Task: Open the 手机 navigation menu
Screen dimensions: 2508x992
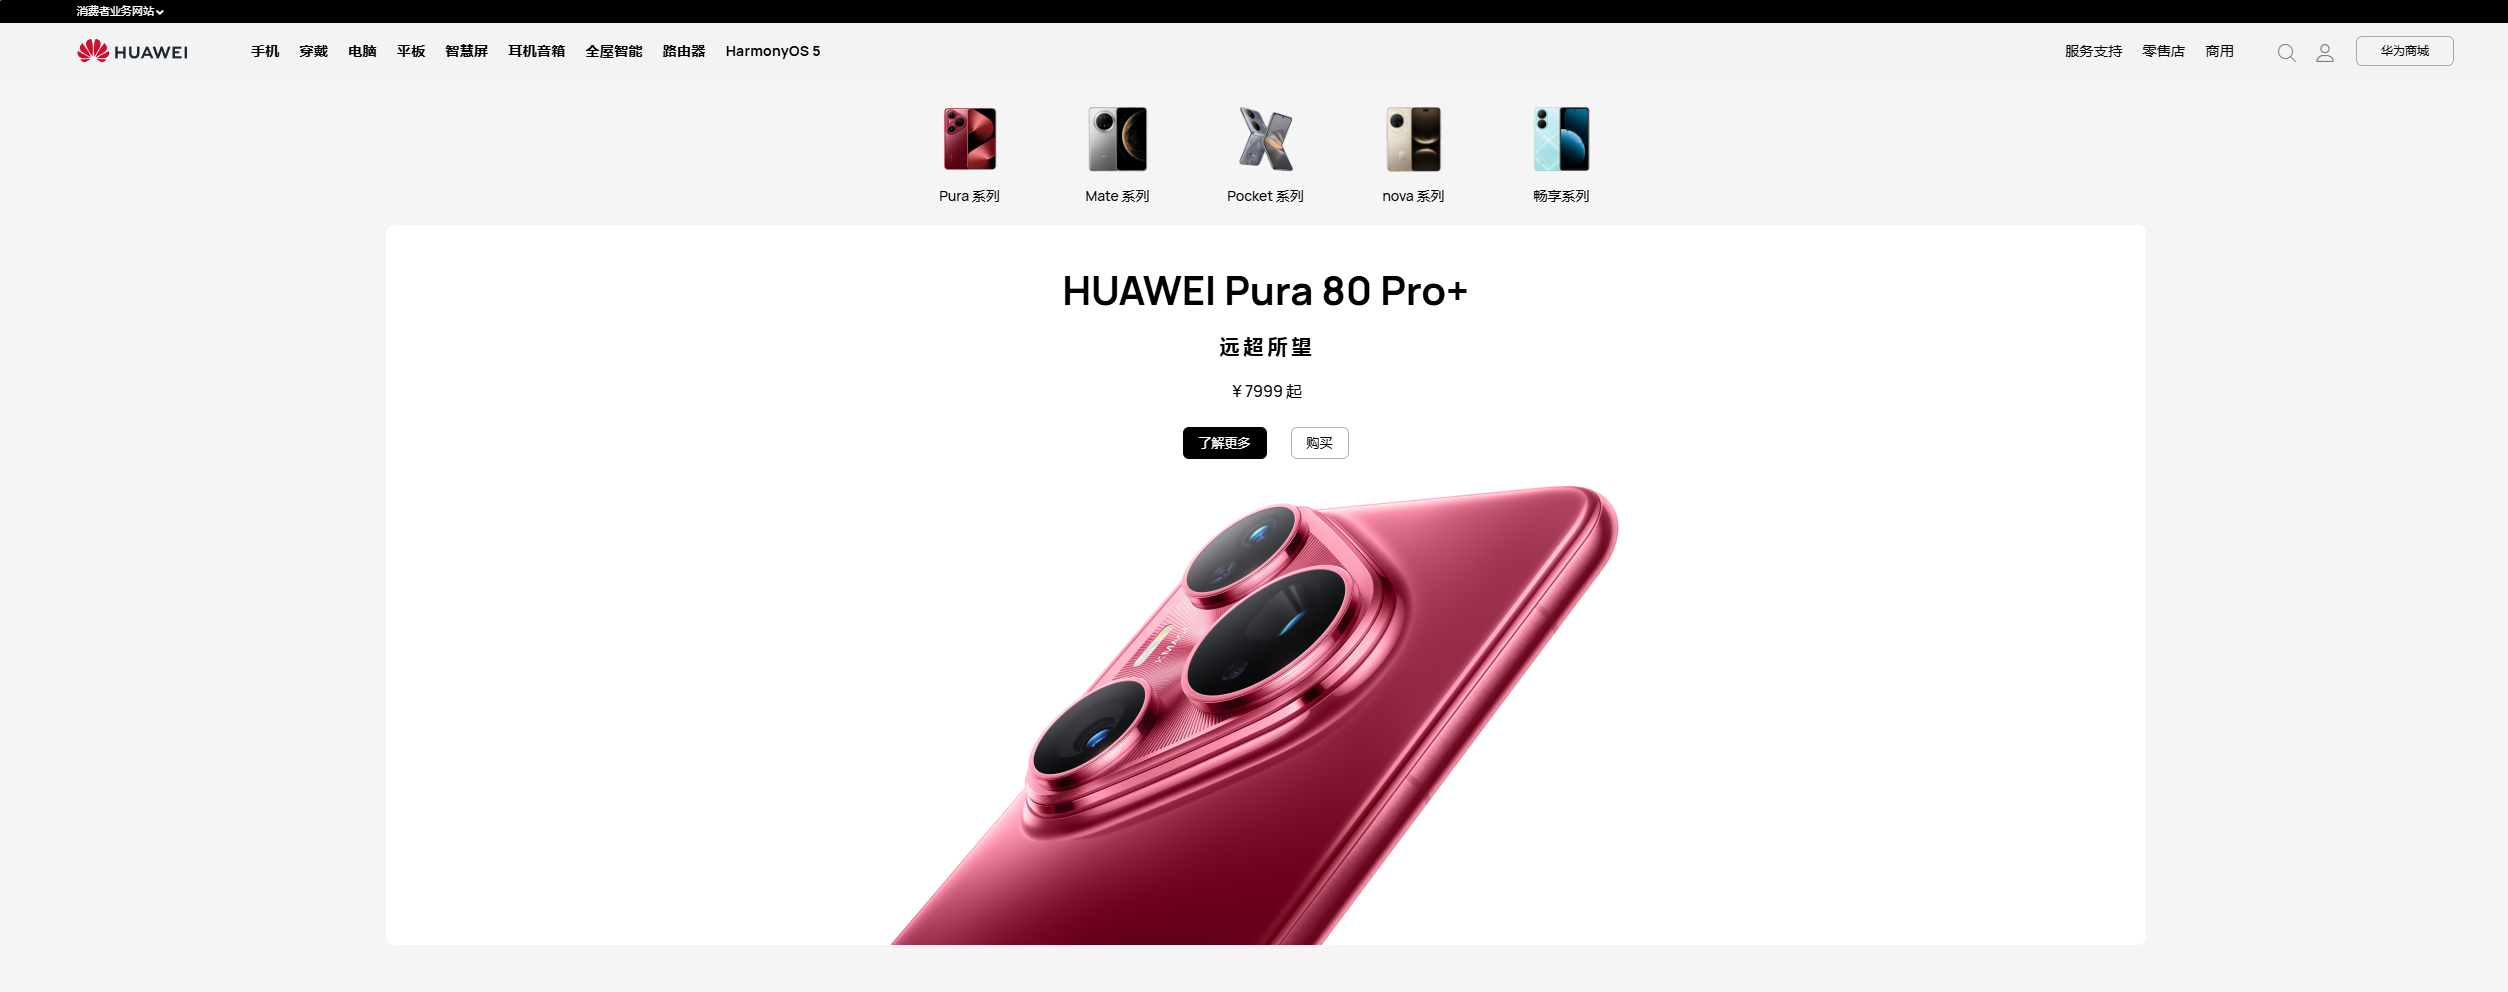Action: point(265,51)
